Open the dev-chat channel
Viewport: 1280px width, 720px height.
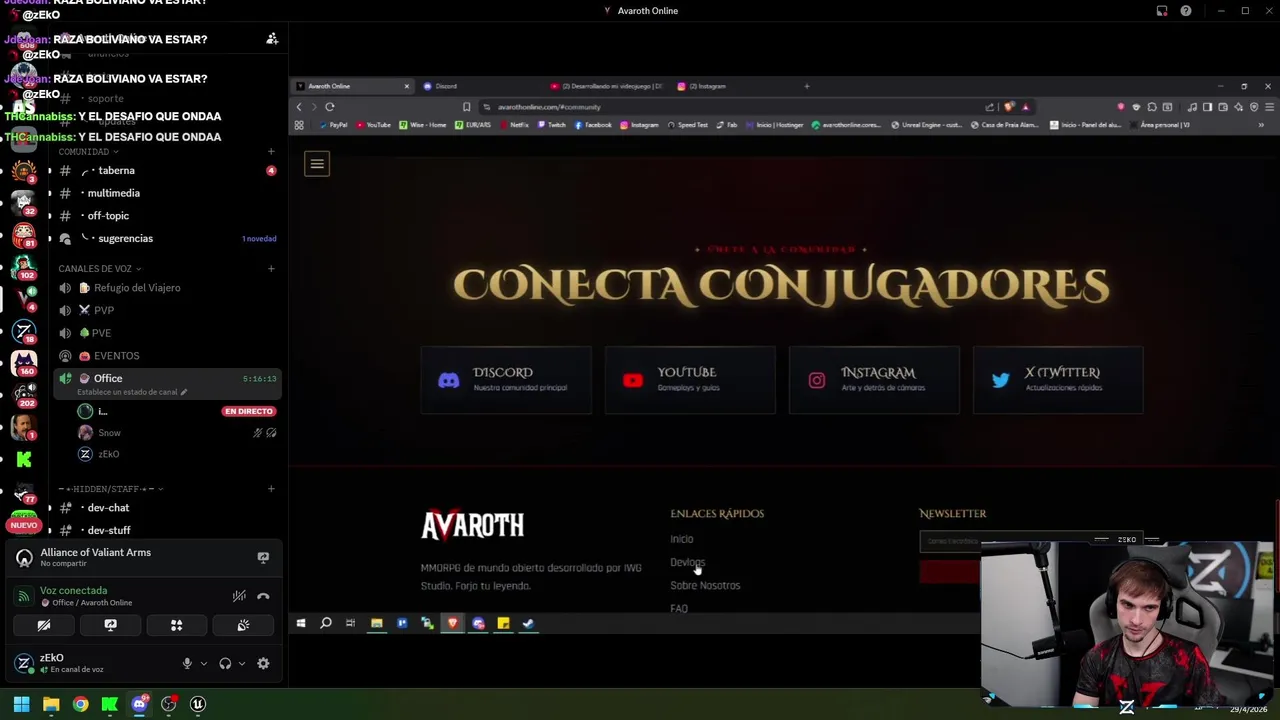click(x=167, y=508)
